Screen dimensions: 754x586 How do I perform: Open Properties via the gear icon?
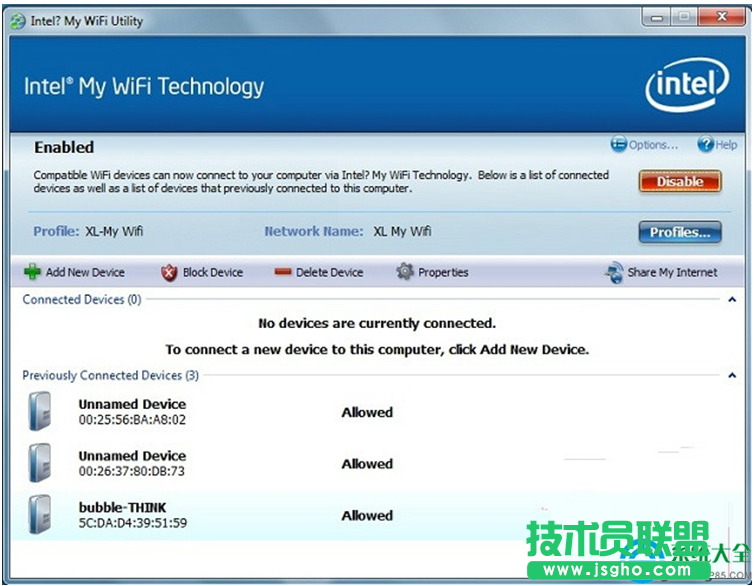tap(405, 272)
